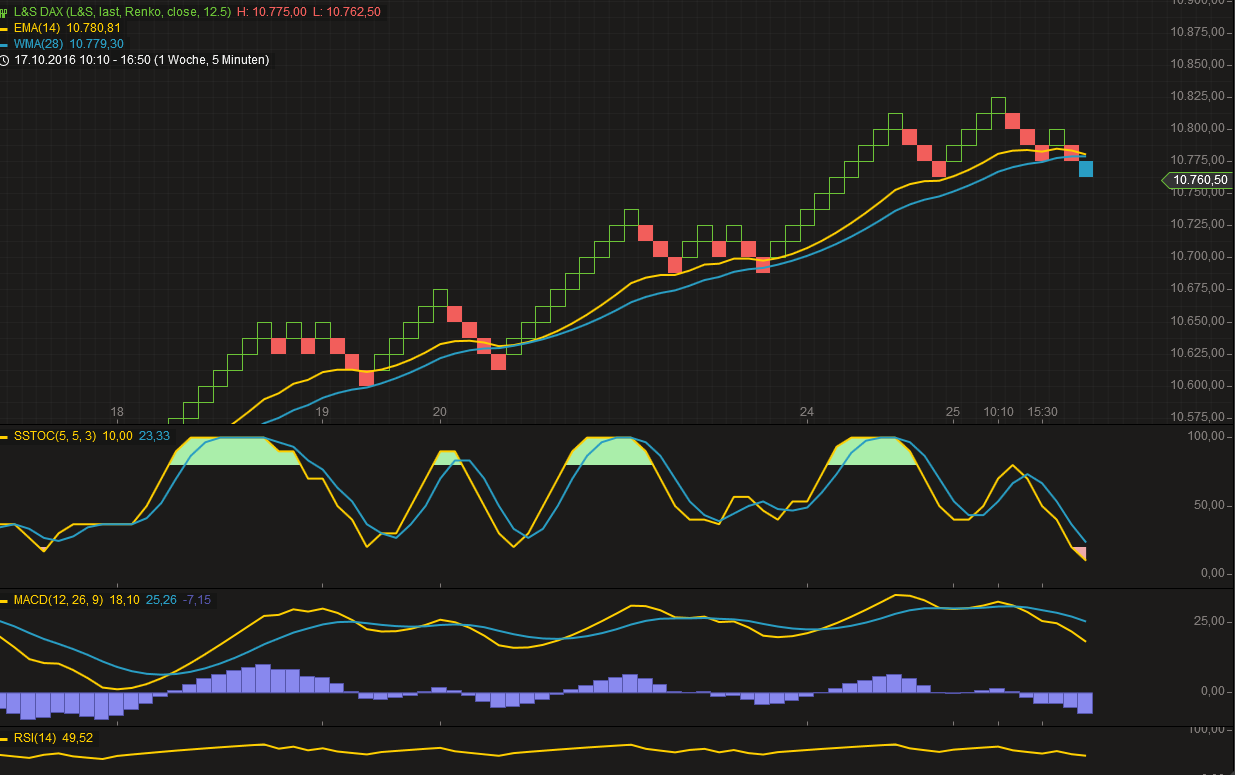The height and width of the screenshot is (775, 1235).
Task: Open settings for MACD(12, 26, 9) label
Action: coord(60,601)
